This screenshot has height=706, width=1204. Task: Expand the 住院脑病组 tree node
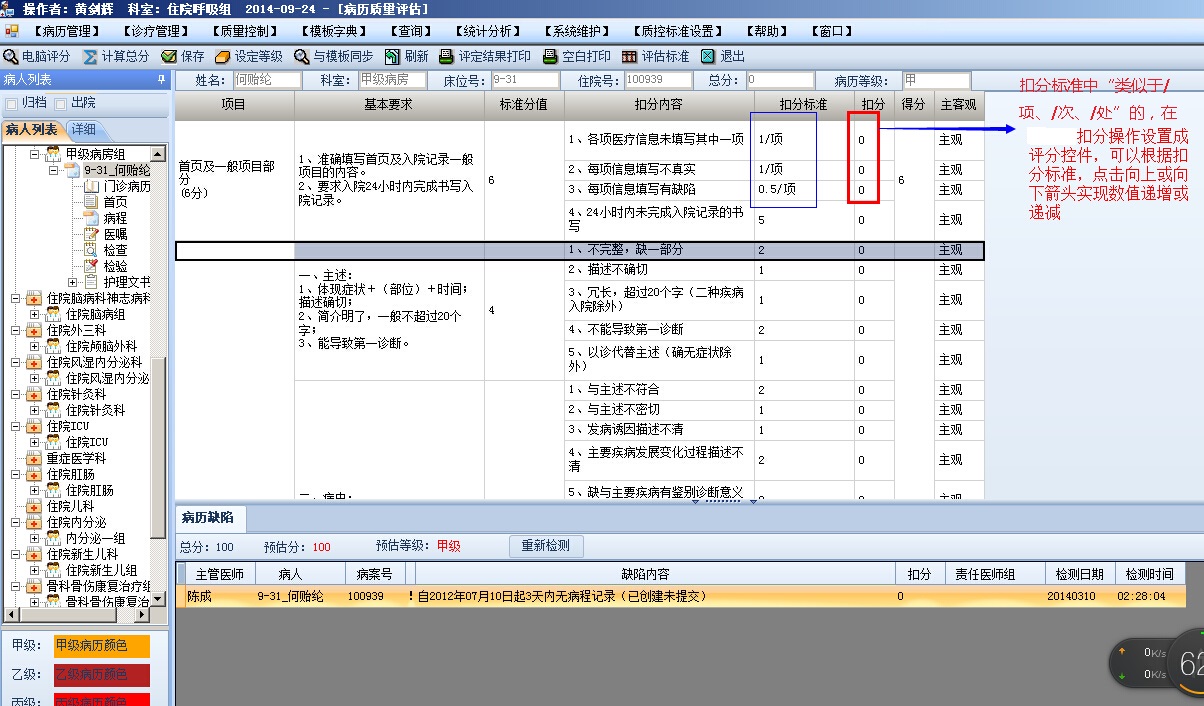click(33, 314)
